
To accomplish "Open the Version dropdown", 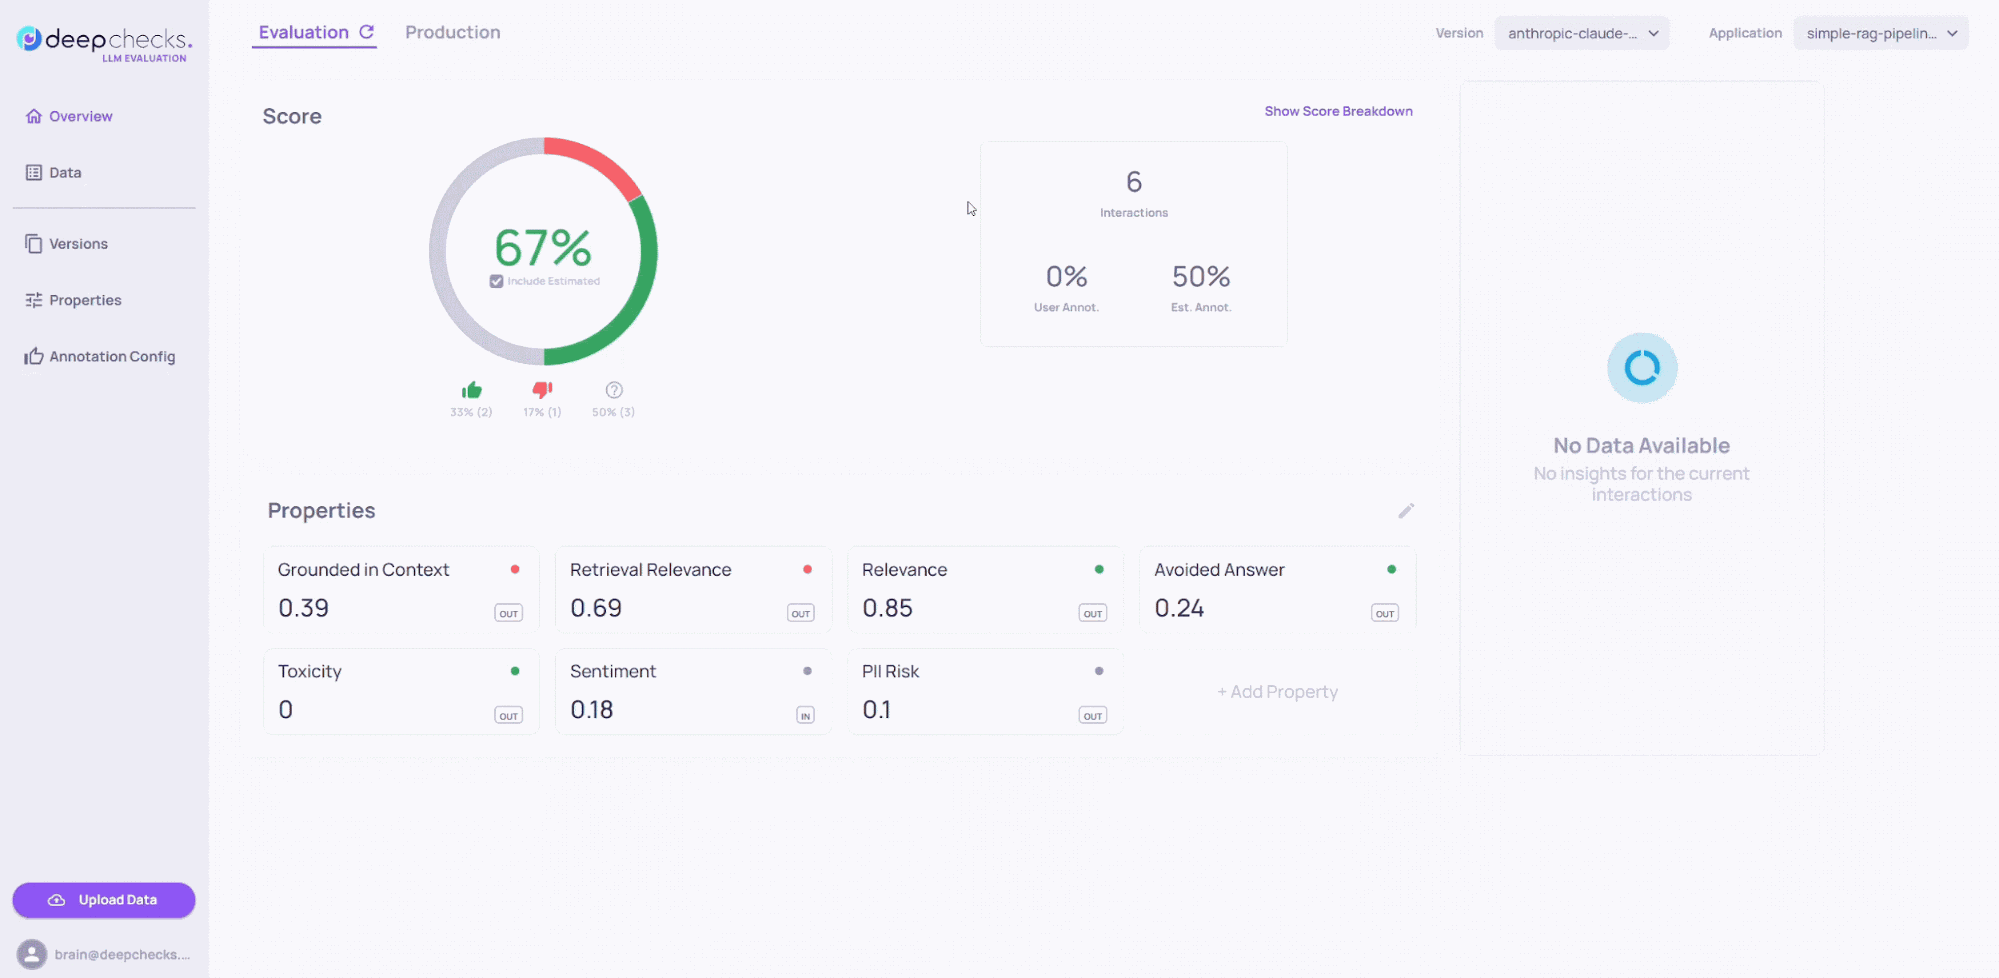I will click(1581, 33).
